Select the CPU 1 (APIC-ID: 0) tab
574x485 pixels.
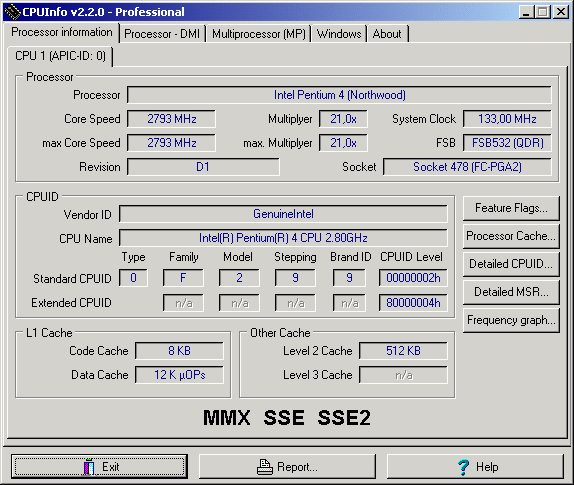pos(60,56)
